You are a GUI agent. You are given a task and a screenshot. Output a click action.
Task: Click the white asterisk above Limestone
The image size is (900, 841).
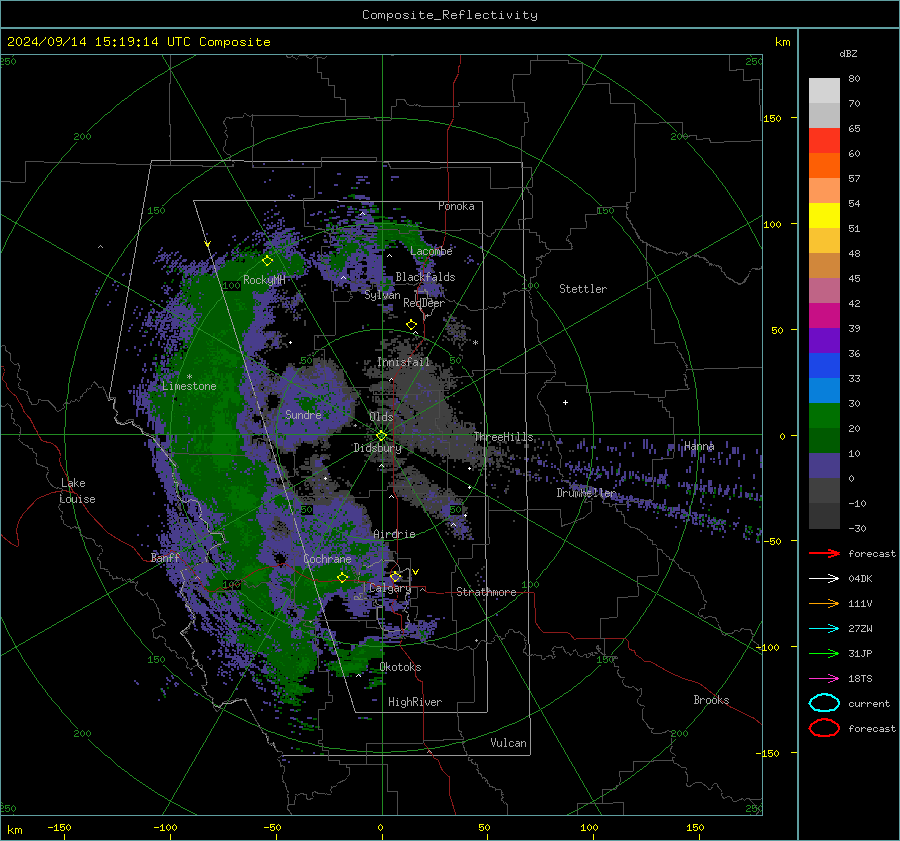coord(189,377)
